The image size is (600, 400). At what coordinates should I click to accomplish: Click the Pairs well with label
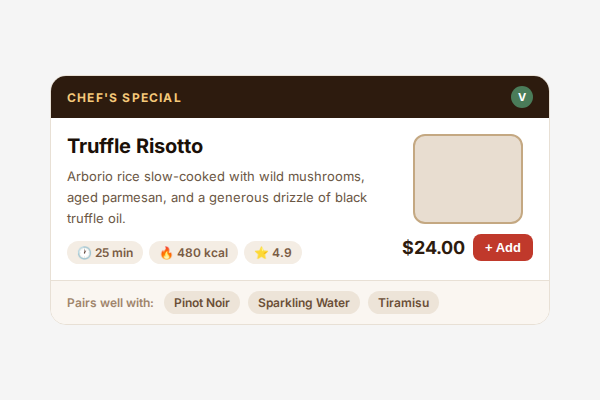(110, 303)
